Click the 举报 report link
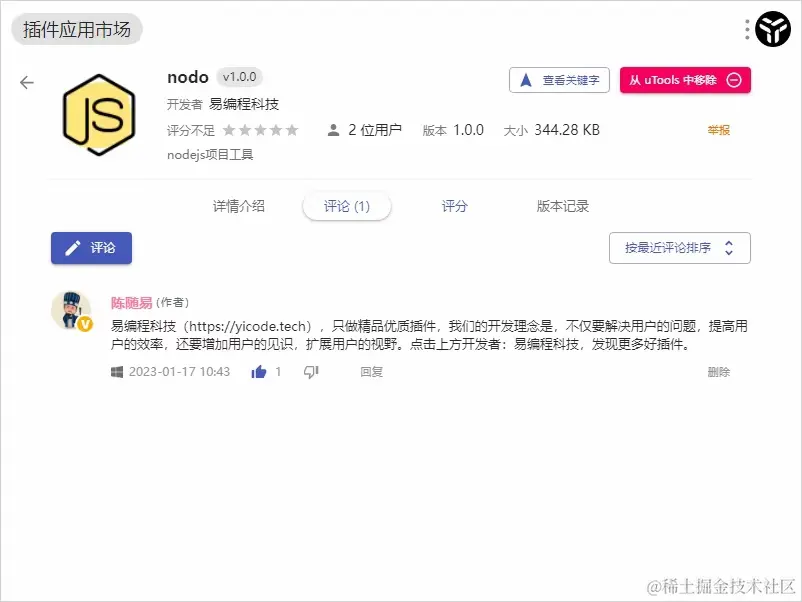 click(x=718, y=130)
